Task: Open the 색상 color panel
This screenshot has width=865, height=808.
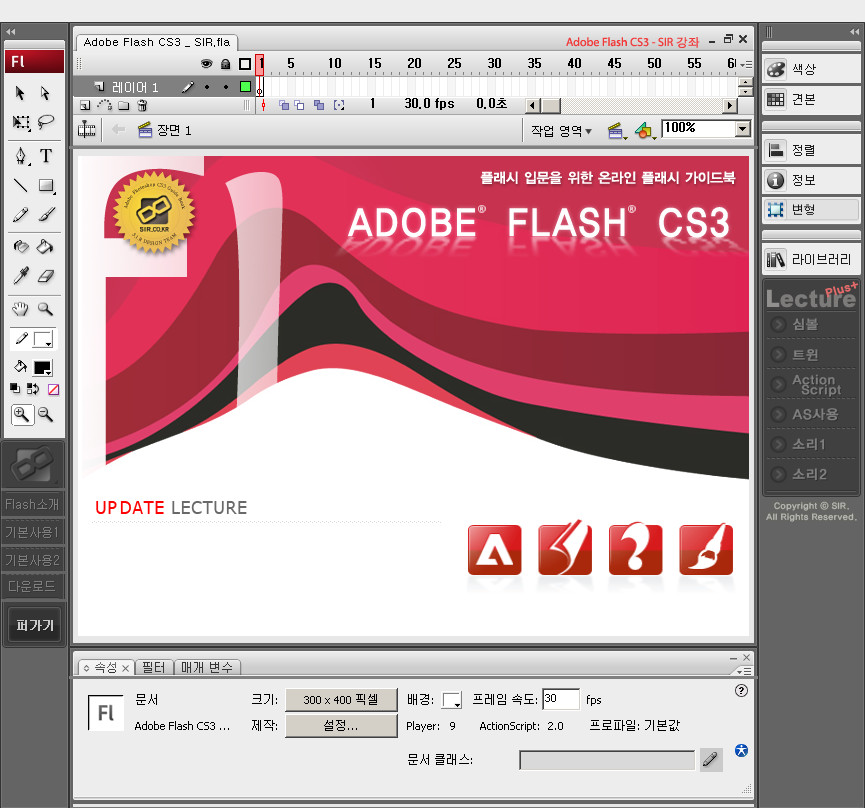Action: point(810,69)
